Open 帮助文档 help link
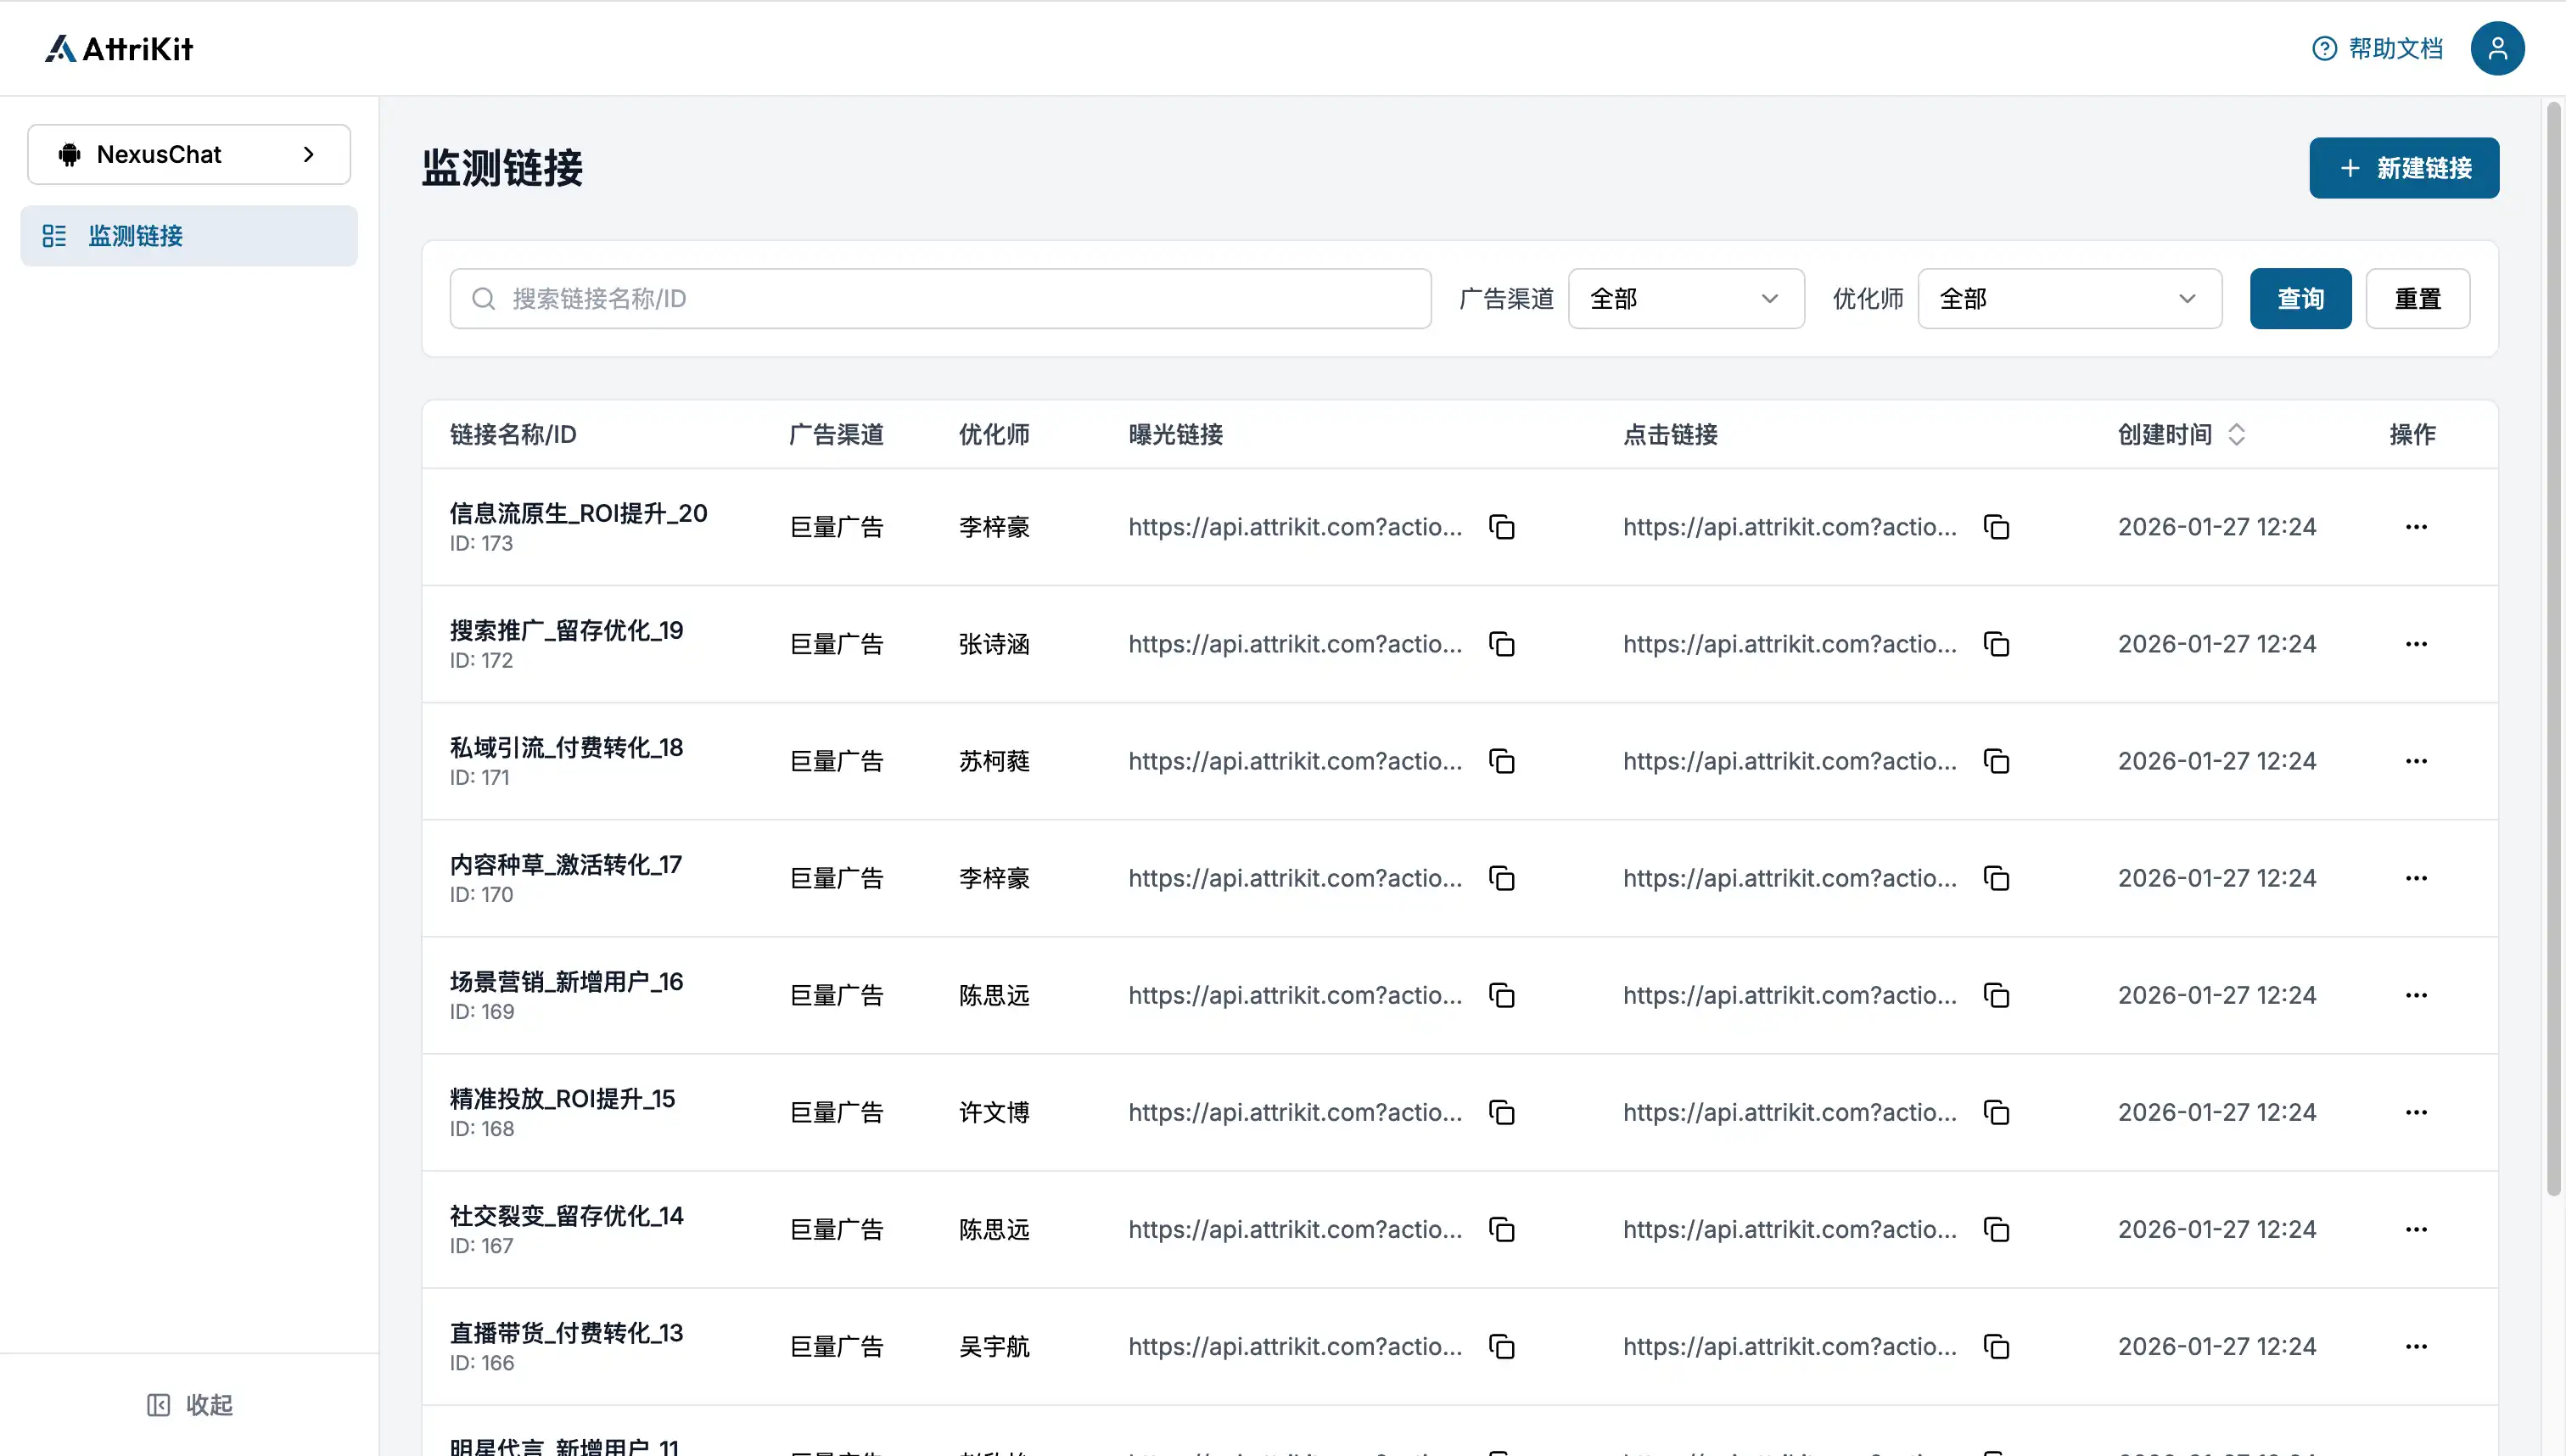The width and height of the screenshot is (2566, 1456). tap(2377, 48)
